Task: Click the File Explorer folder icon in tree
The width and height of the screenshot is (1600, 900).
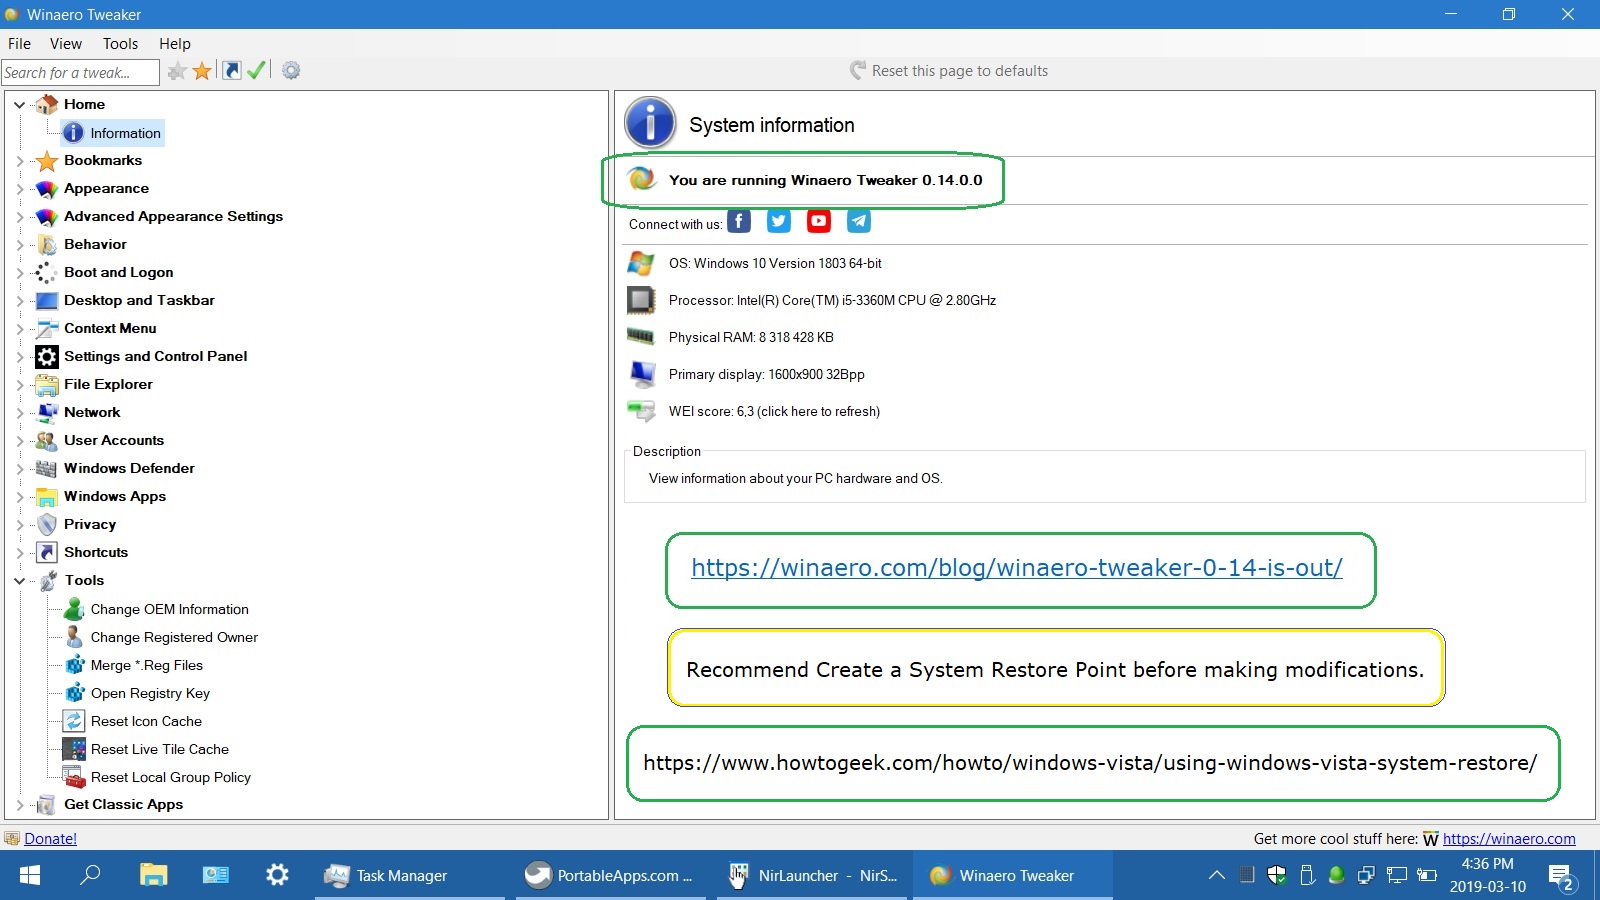Action: pyautogui.click(x=46, y=384)
